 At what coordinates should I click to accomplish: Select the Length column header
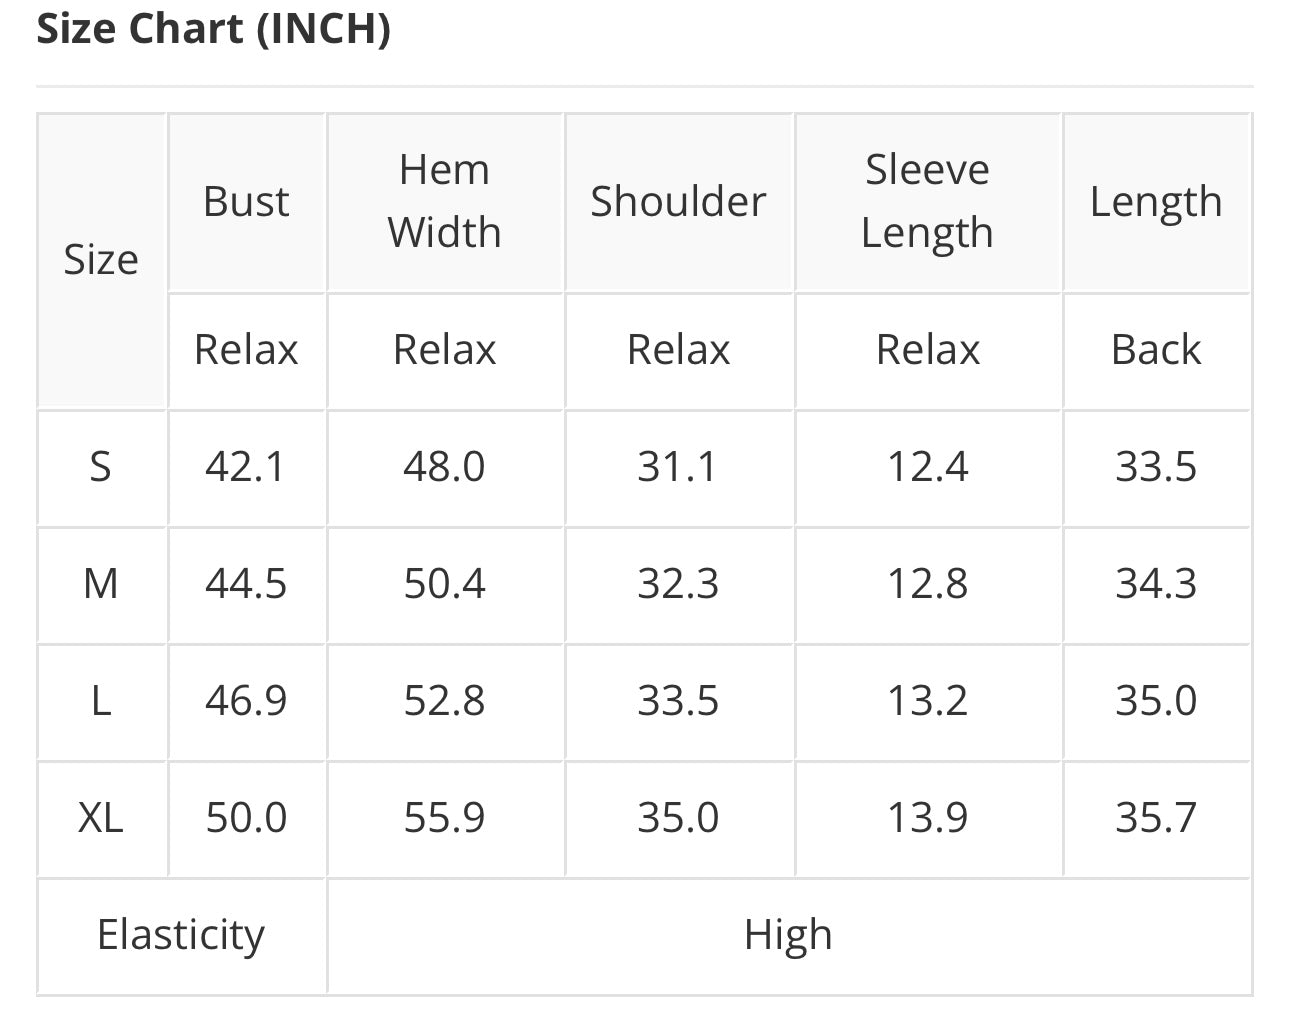tap(1155, 202)
